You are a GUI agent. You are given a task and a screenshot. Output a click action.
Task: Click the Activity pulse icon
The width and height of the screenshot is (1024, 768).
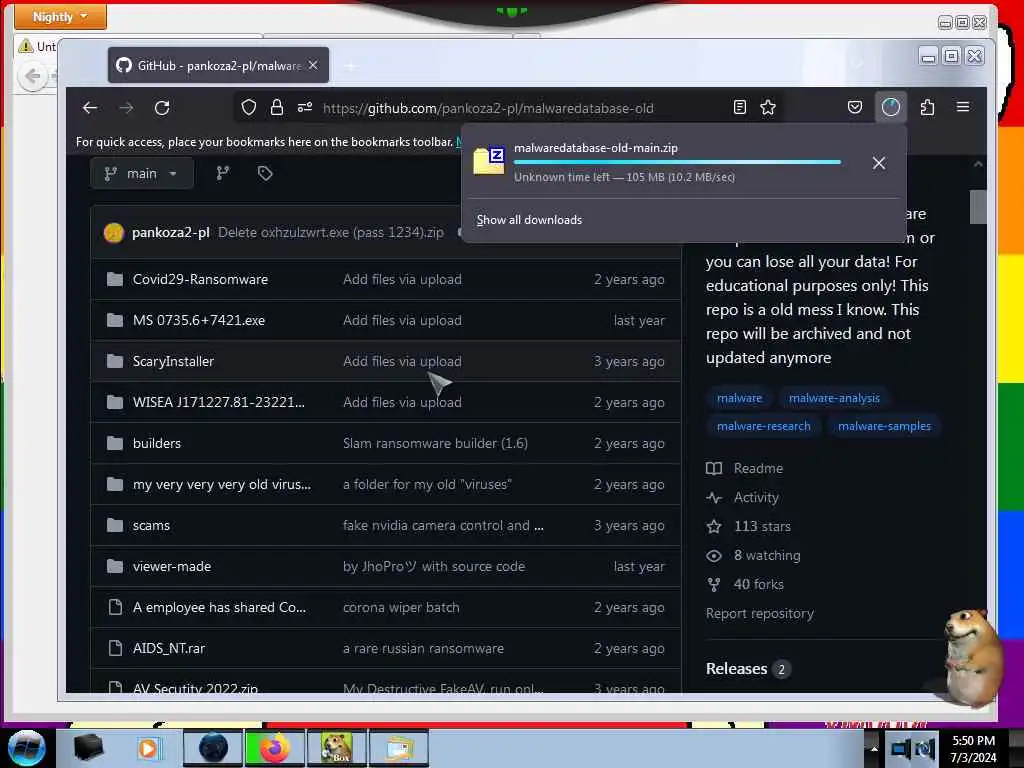click(x=714, y=498)
